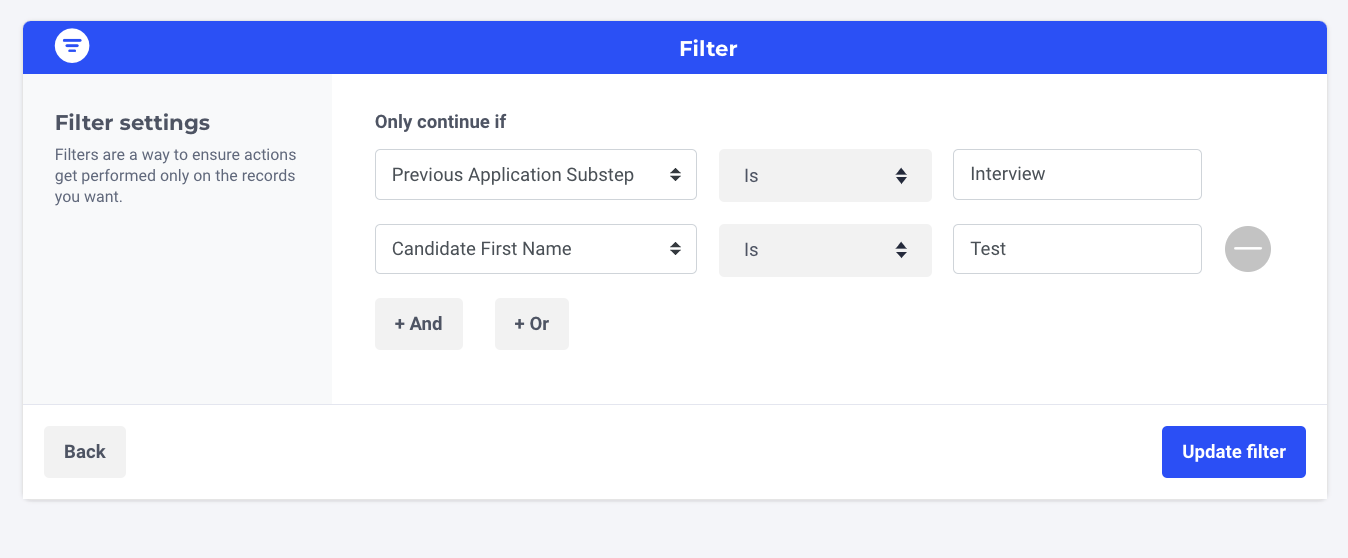Click the arrows in the second row's Is selector
Screen dimensions: 1348x558
click(x=901, y=250)
